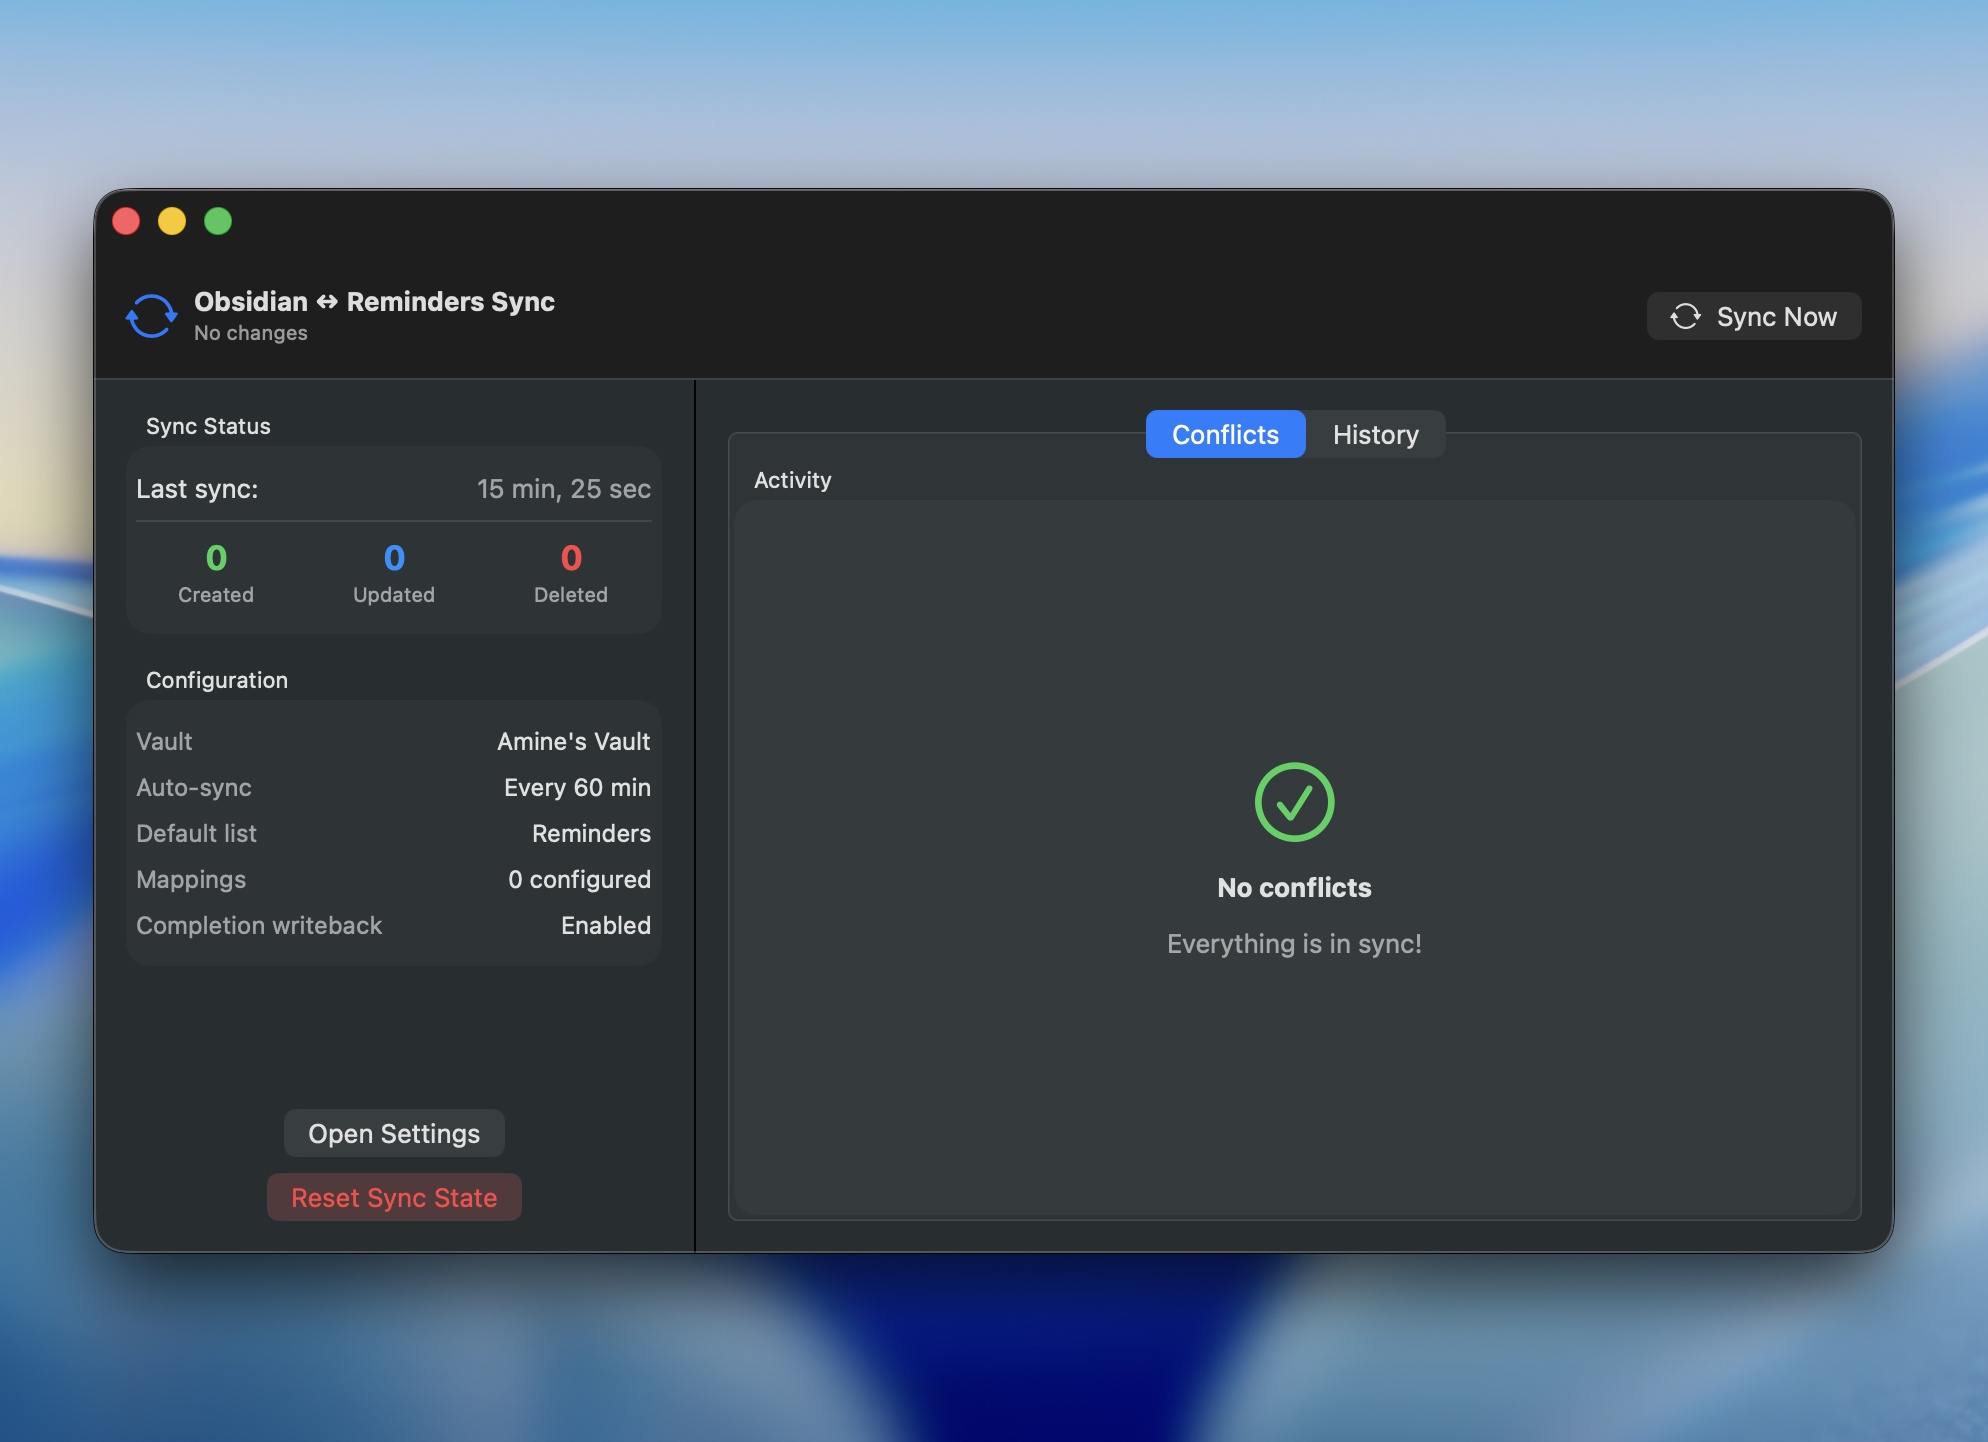Viewport: 1988px width, 1442px height.
Task: Switch to the Conflicts tab
Action: [x=1225, y=434]
